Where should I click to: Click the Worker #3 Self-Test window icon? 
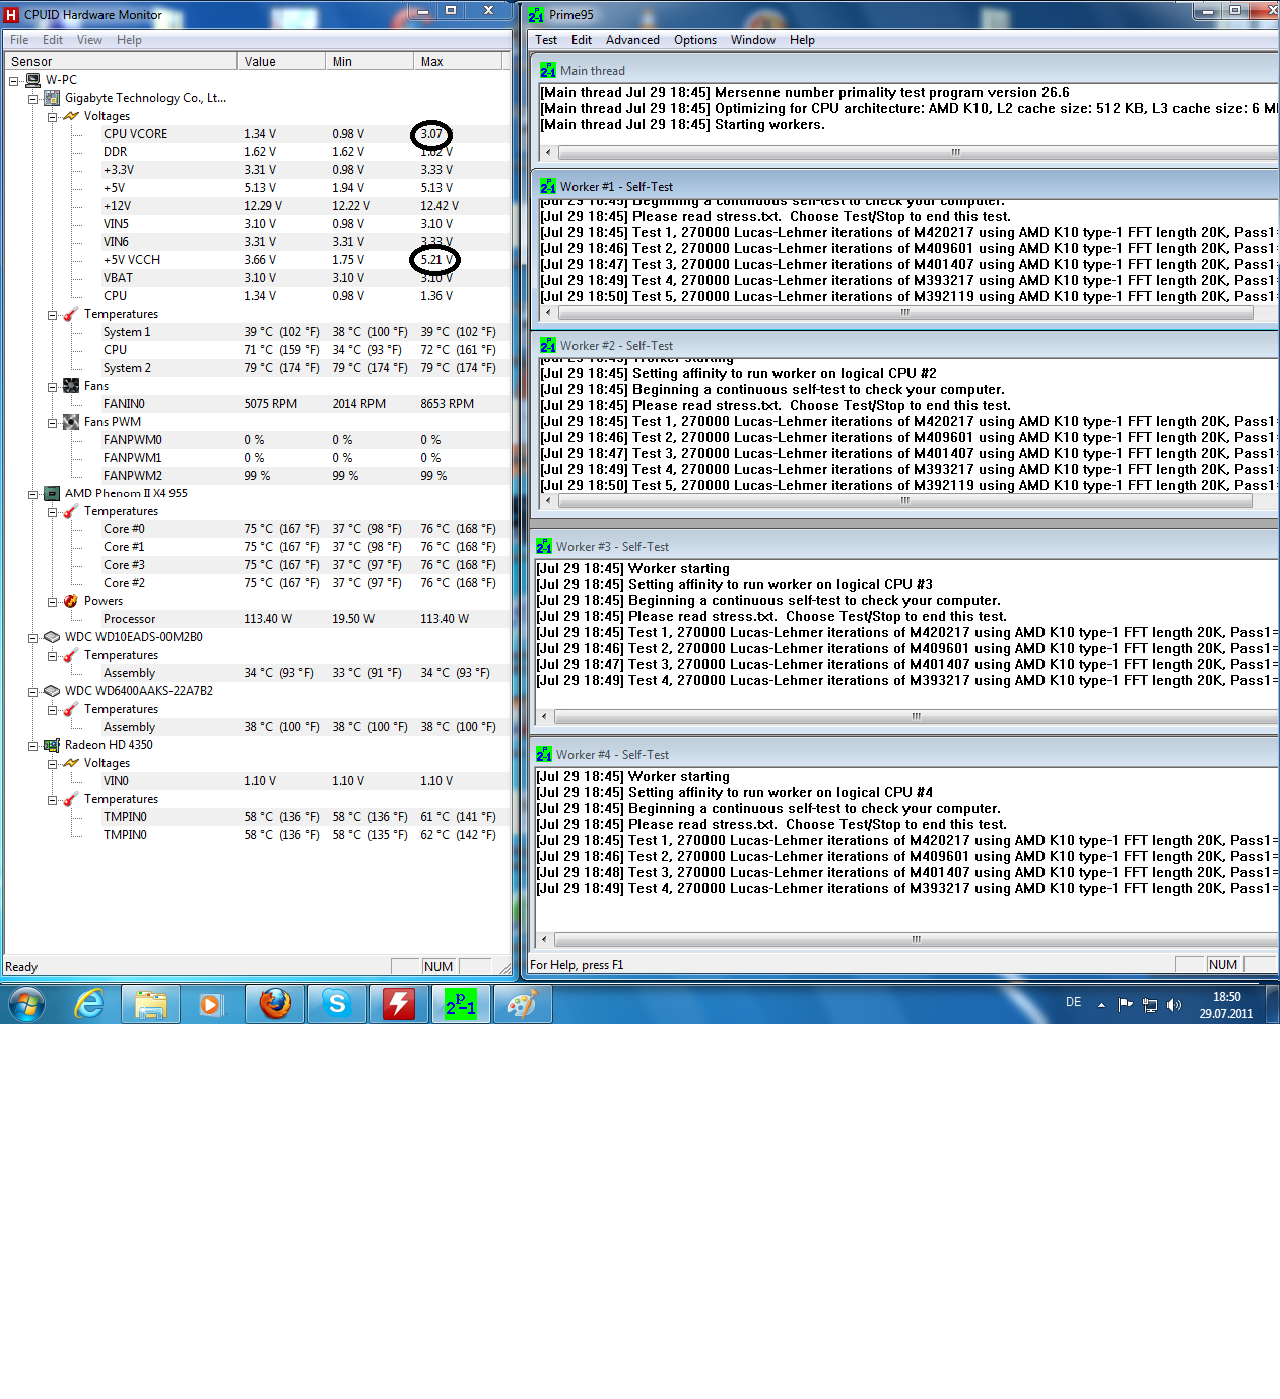pyautogui.click(x=544, y=547)
